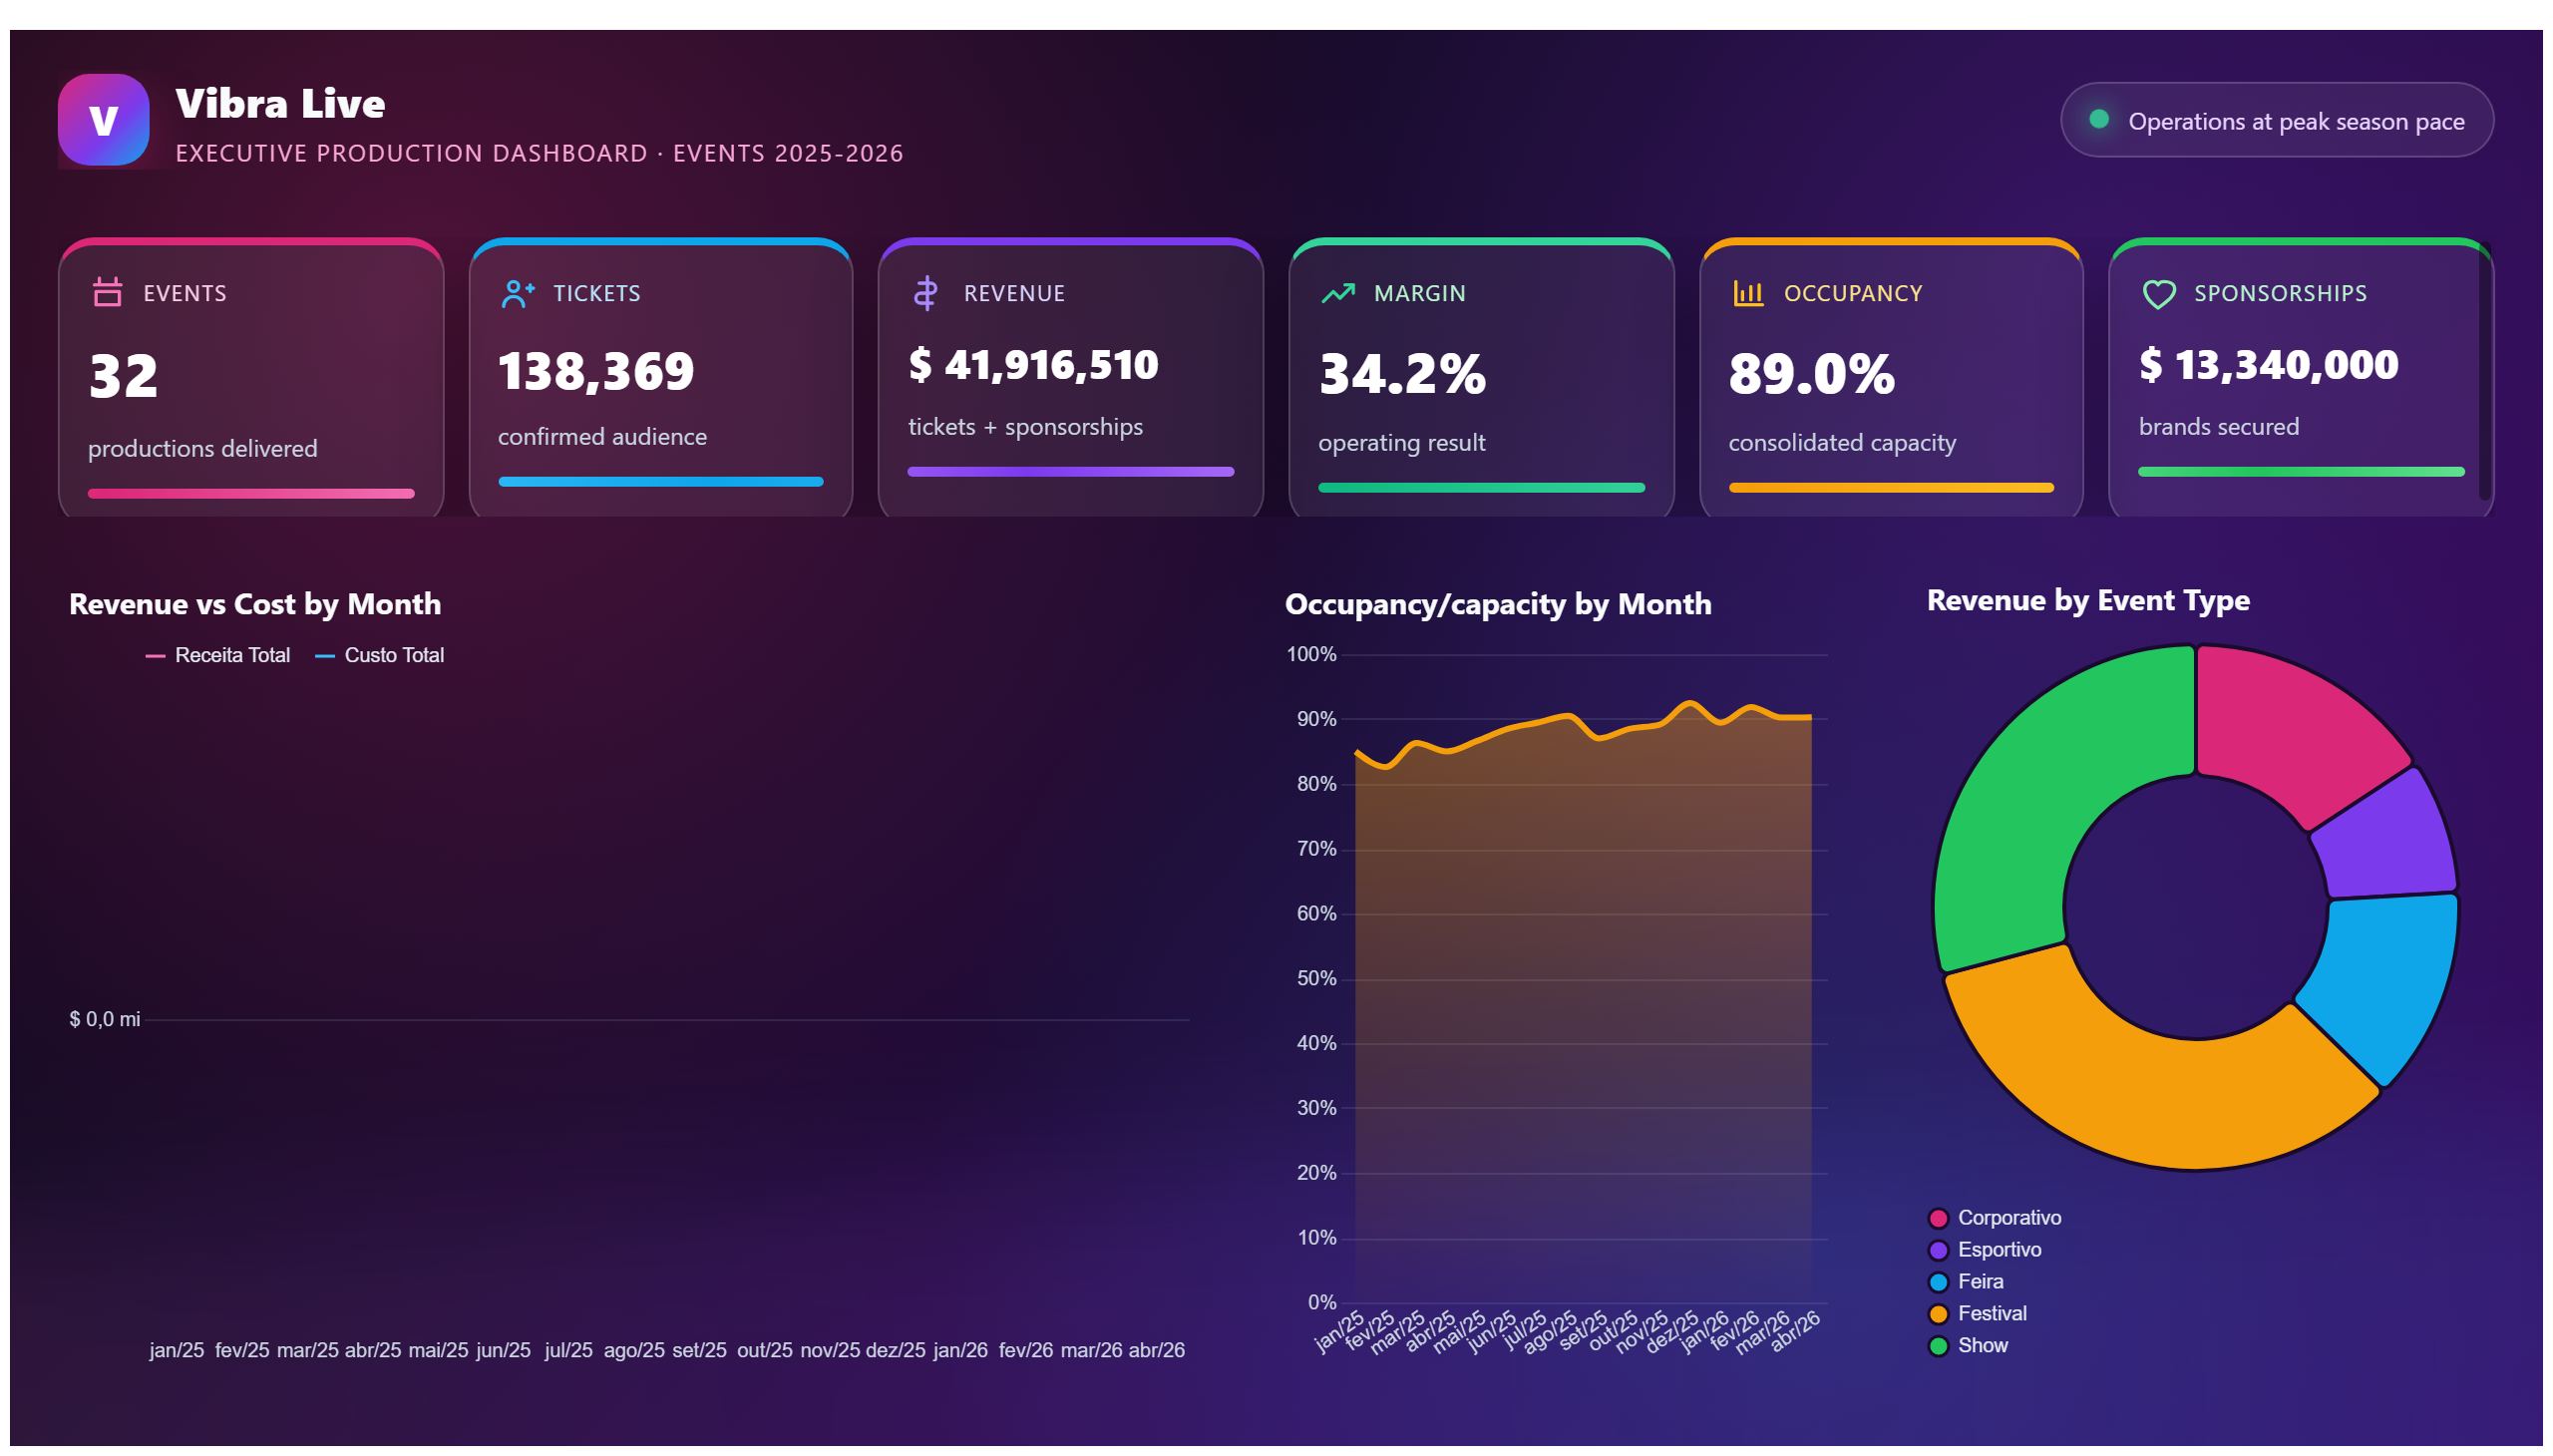Click the Esportivo legend entry
Viewport: 2553px width, 1456px height.
[x=1986, y=1251]
